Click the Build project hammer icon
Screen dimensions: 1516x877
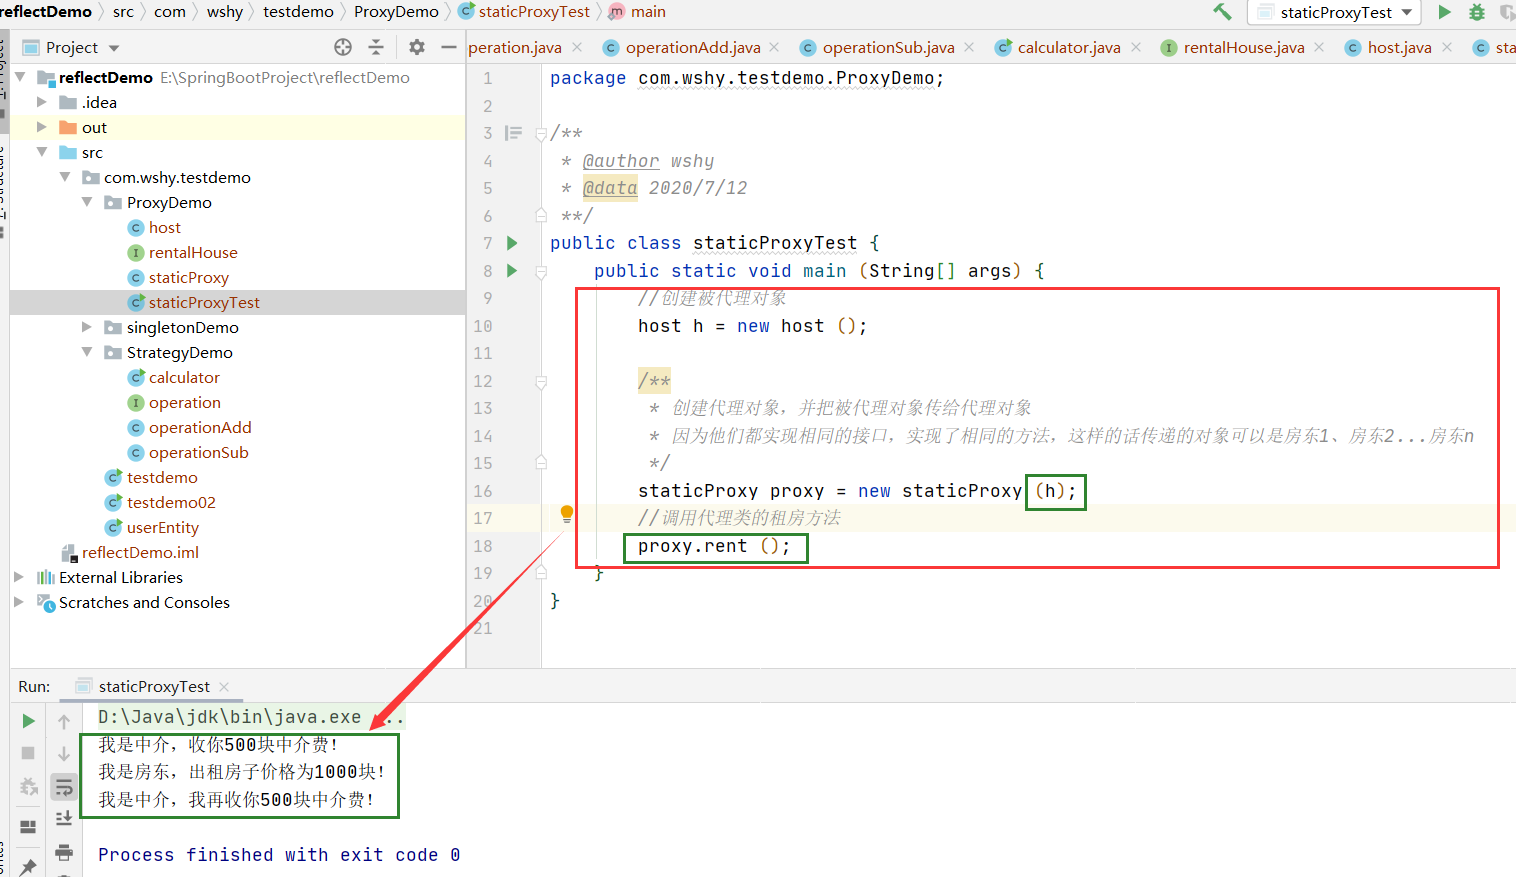coord(1222,12)
